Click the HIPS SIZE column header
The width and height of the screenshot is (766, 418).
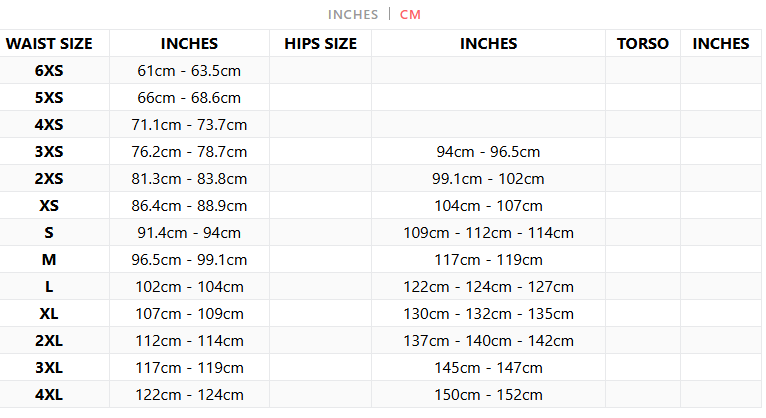pyautogui.click(x=320, y=44)
